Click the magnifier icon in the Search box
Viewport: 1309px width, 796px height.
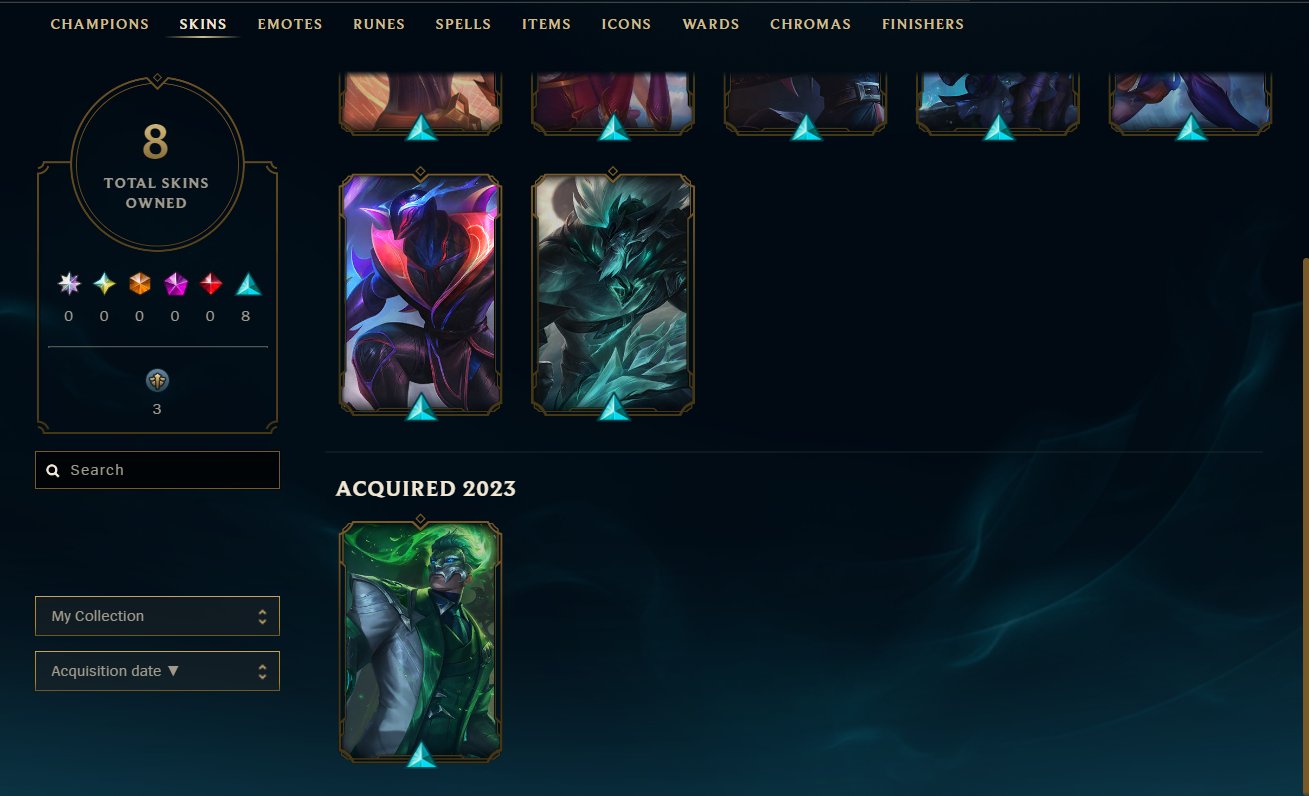[x=54, y=470]
